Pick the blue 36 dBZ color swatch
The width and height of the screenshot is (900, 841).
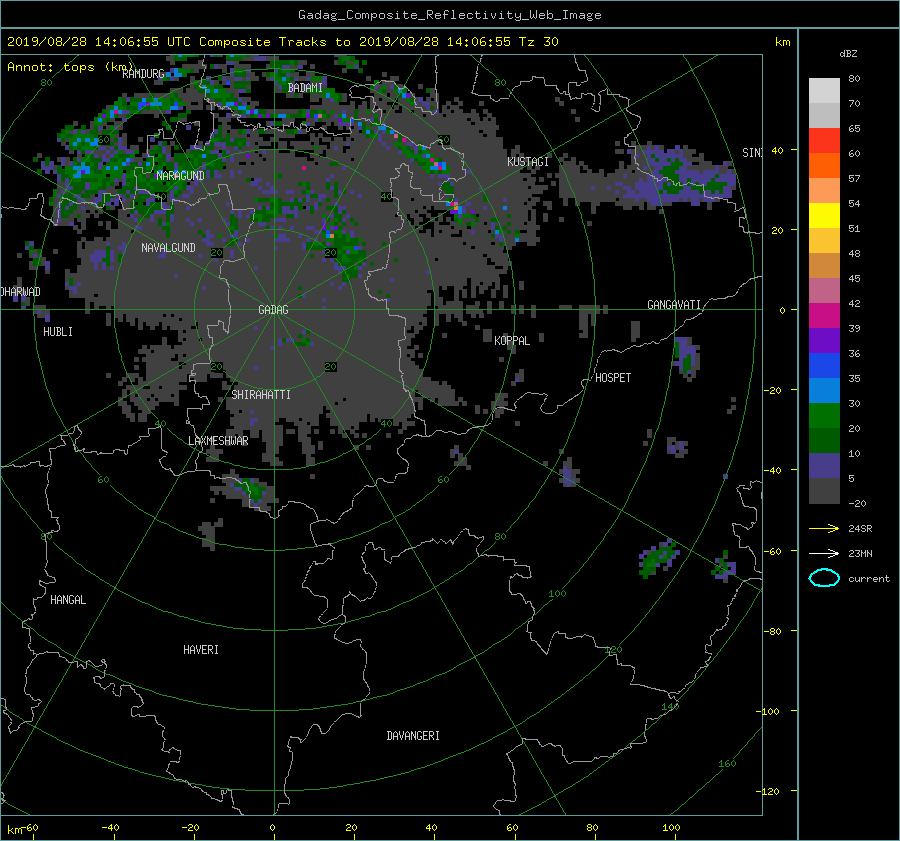(824, 365)
